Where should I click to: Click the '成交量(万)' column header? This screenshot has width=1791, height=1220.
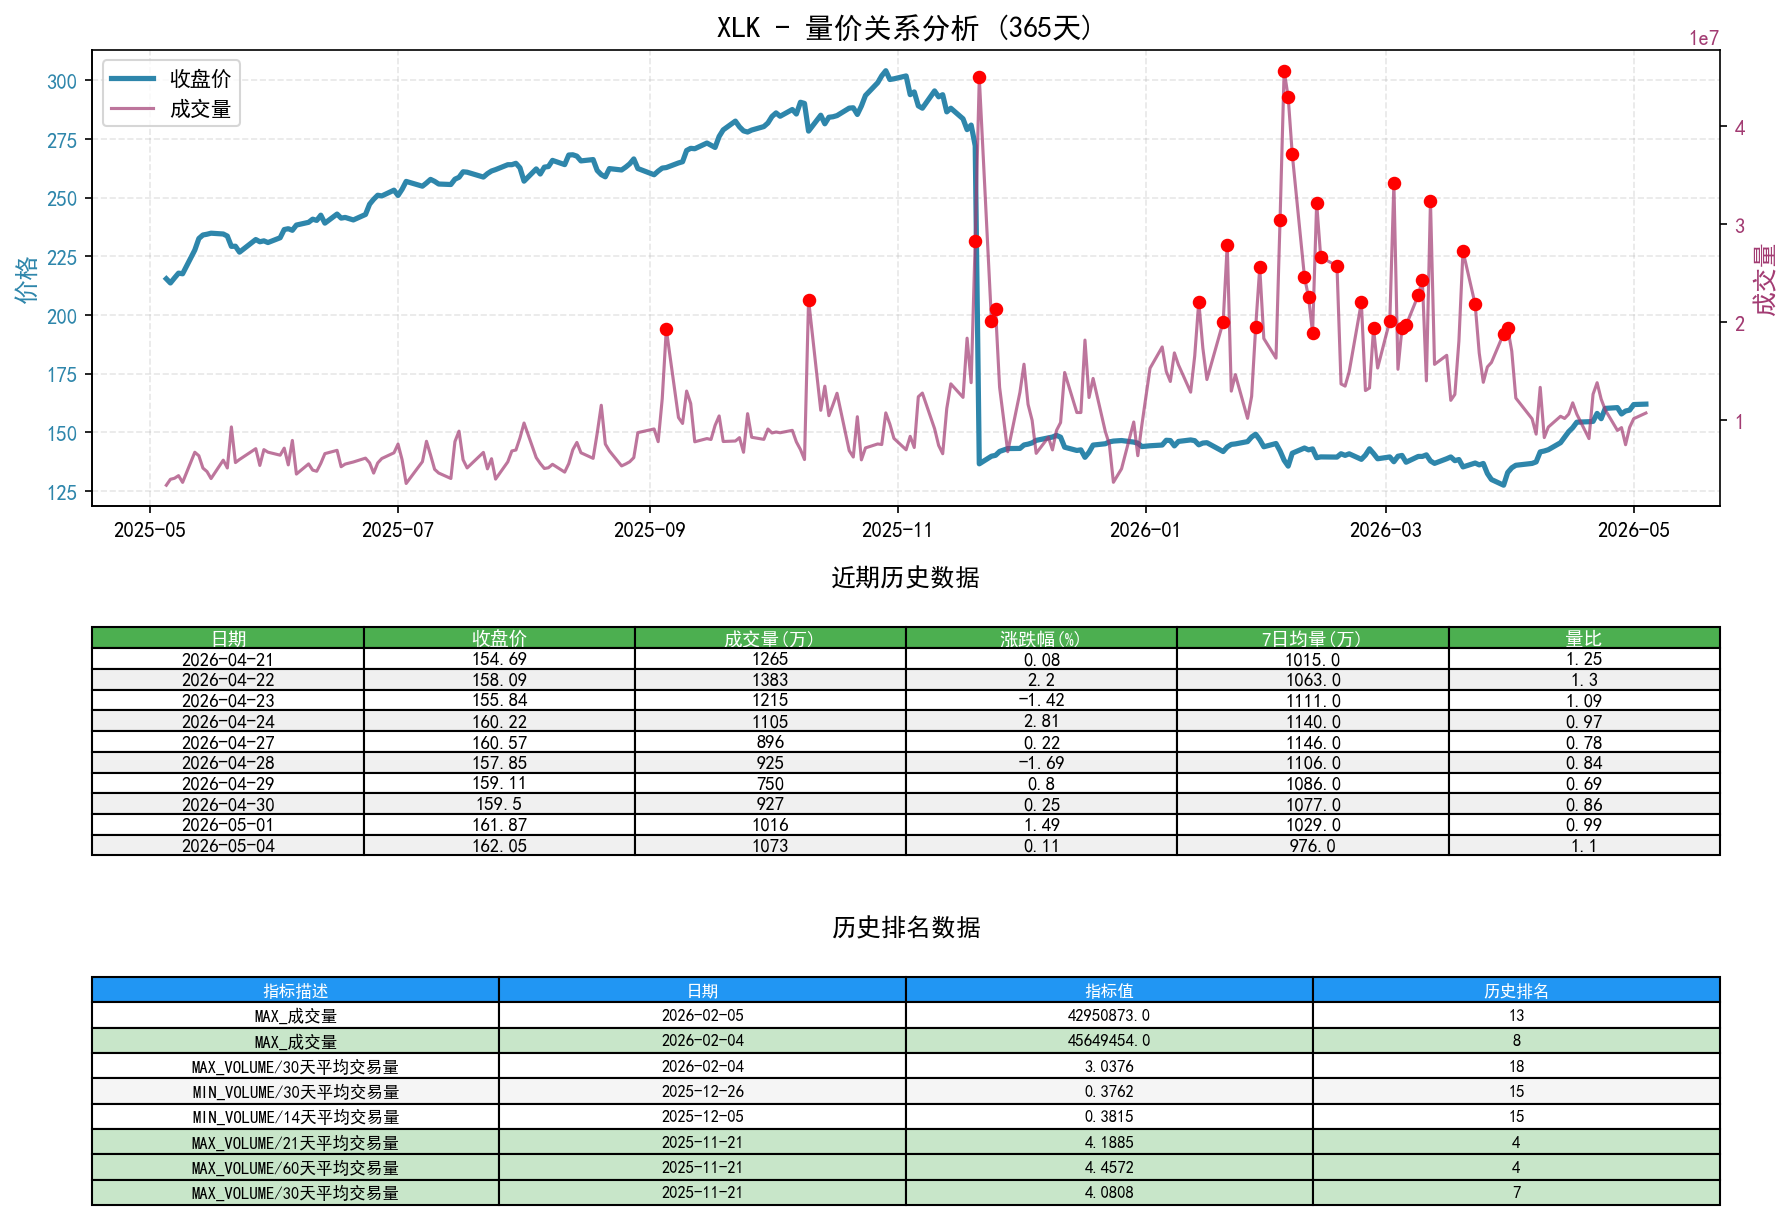click(x=770, y=638)
